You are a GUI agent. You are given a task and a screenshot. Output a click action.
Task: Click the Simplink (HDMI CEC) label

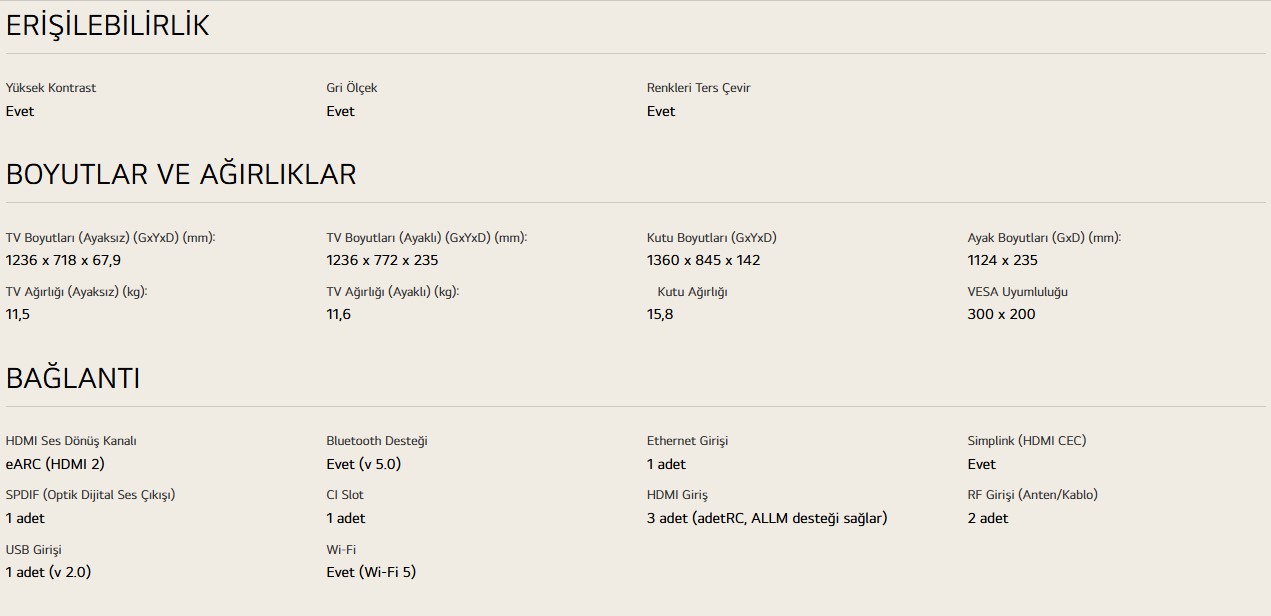1026,441
